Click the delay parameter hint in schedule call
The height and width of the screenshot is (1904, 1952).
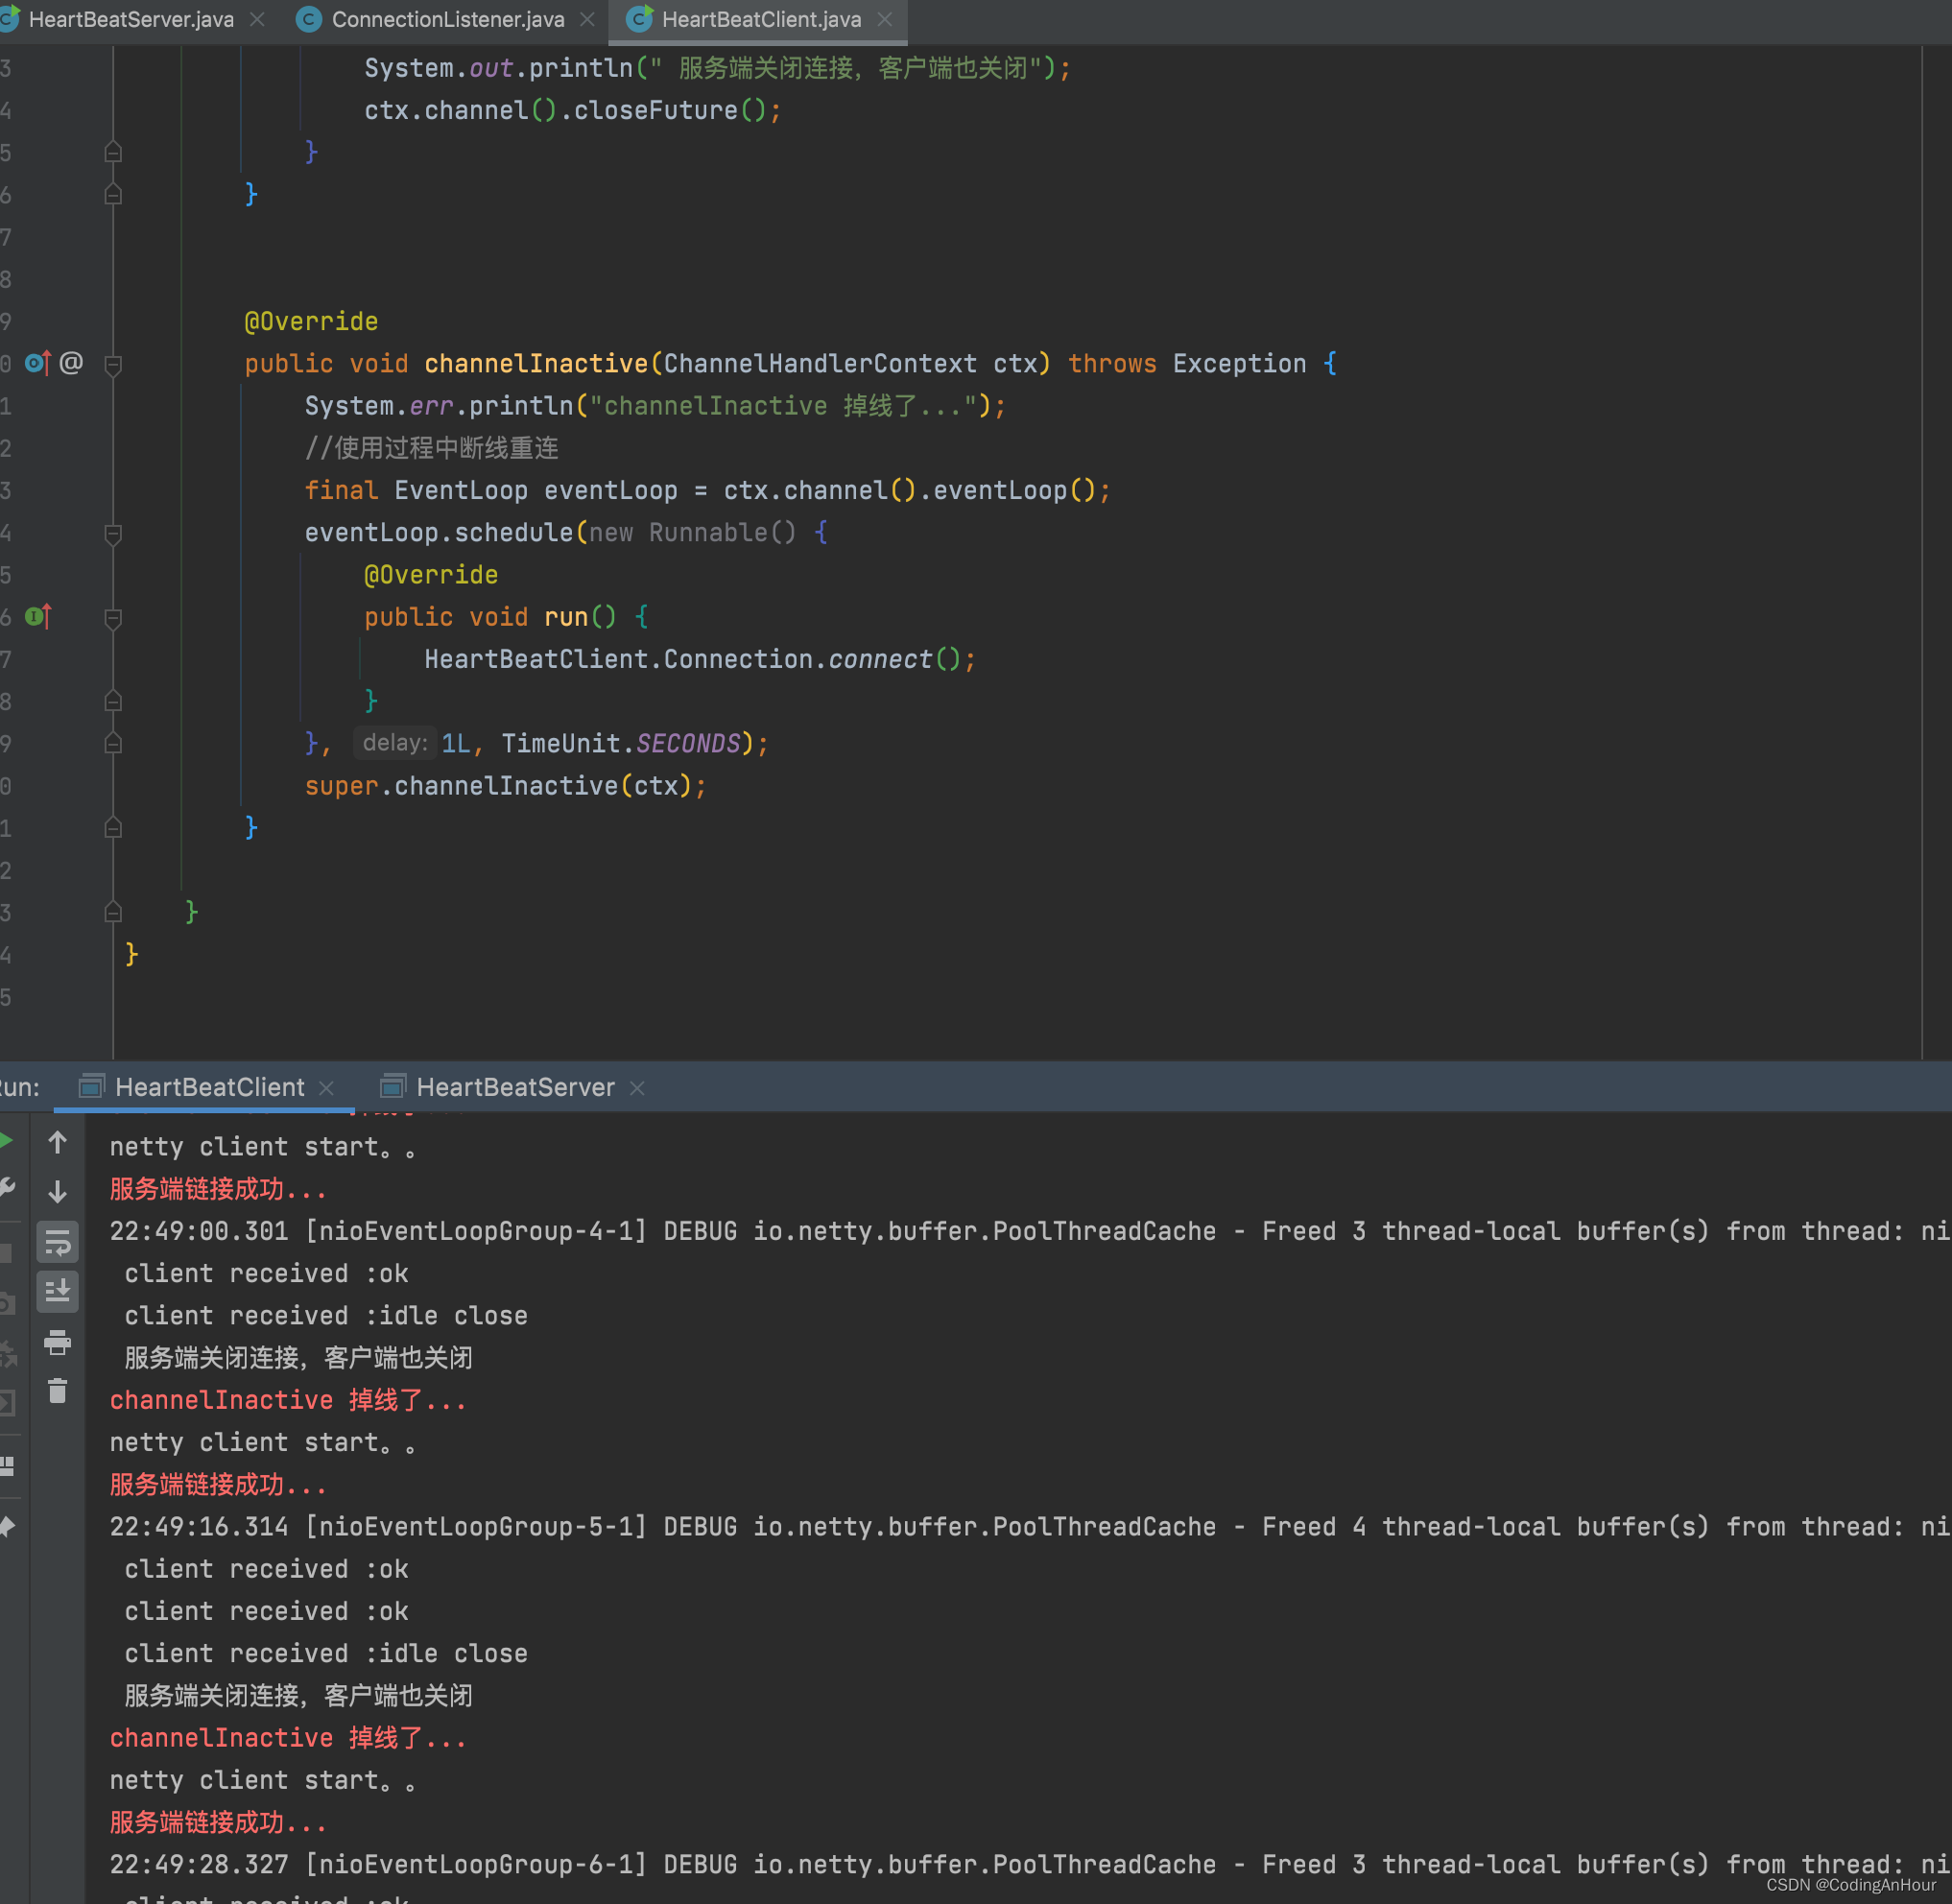click(394, 742)
